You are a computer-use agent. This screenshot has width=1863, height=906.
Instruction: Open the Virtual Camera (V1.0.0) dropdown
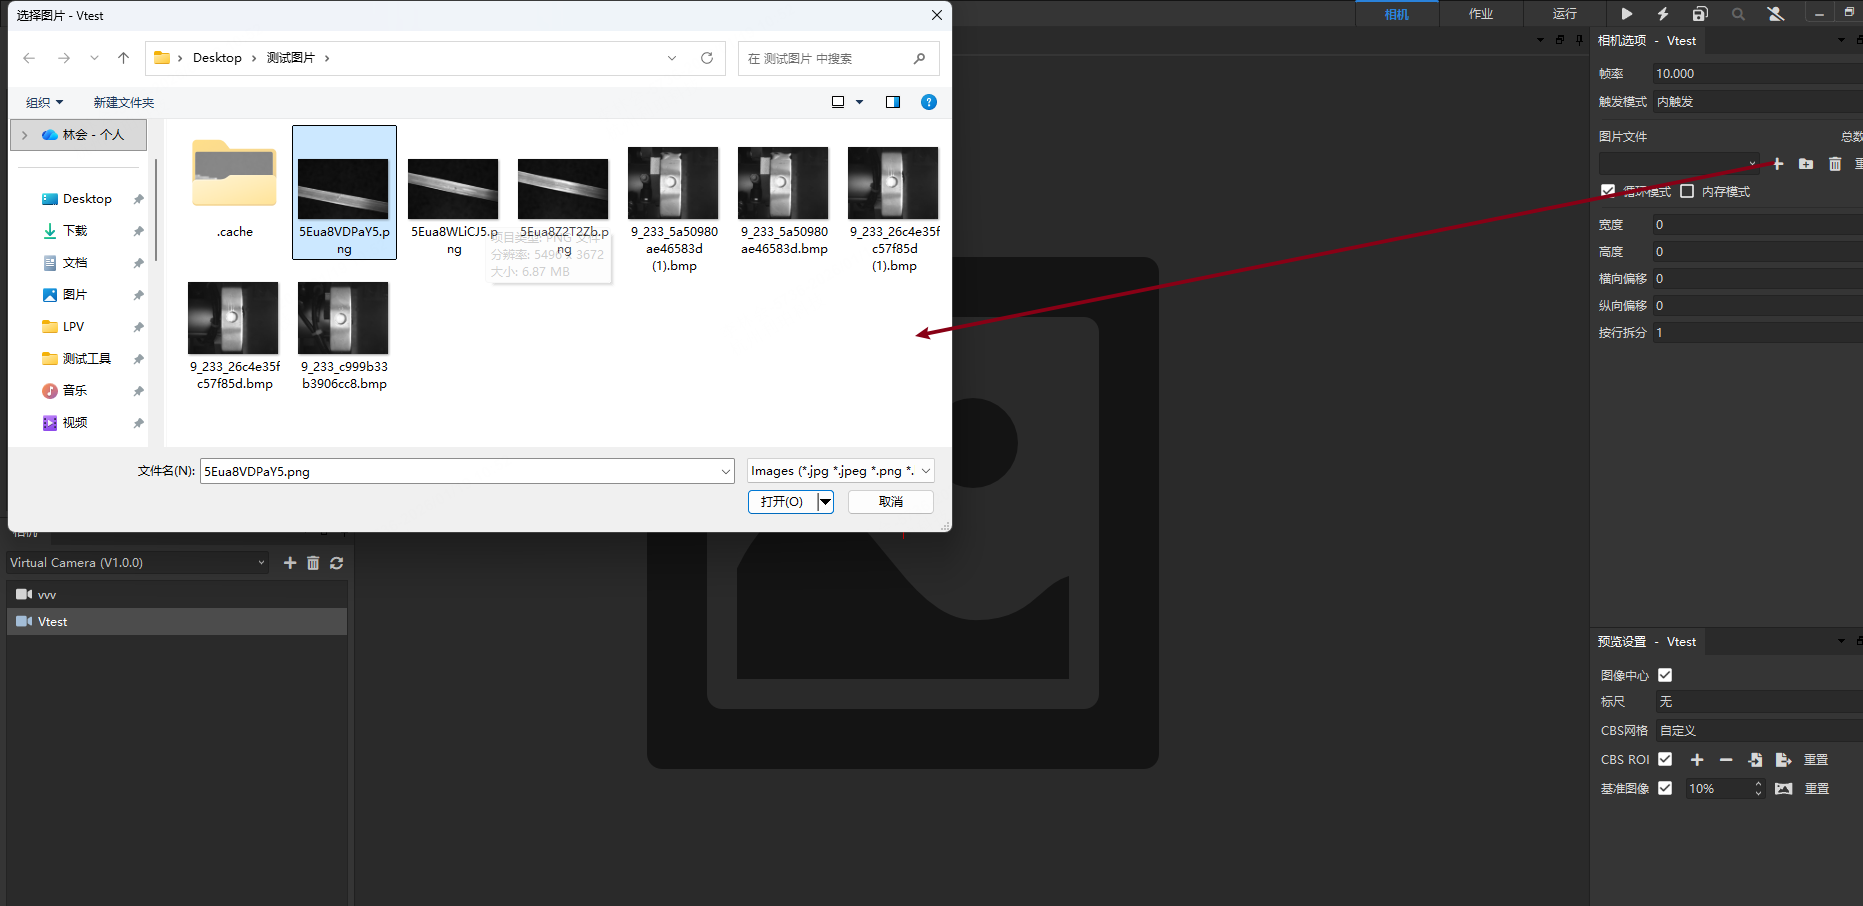(x=138, y=563)
